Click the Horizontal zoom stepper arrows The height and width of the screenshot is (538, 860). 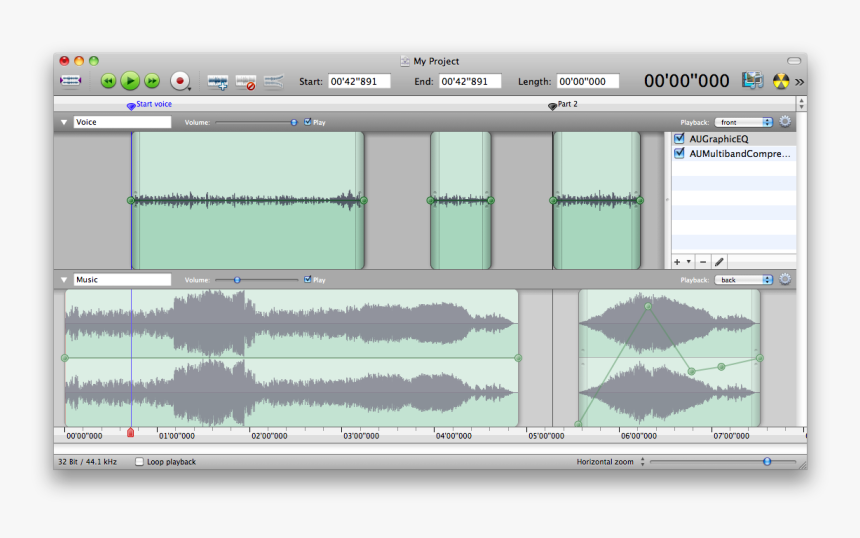click(642, 462)
